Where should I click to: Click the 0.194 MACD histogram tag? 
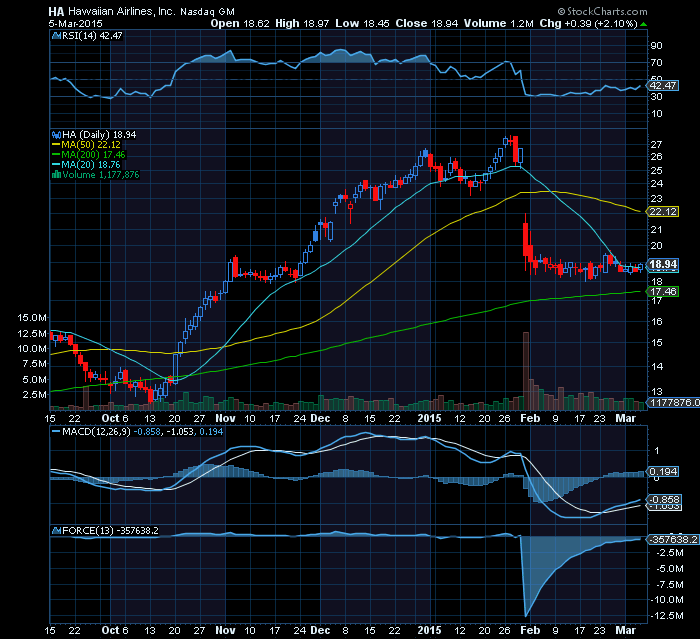[663, 472]
